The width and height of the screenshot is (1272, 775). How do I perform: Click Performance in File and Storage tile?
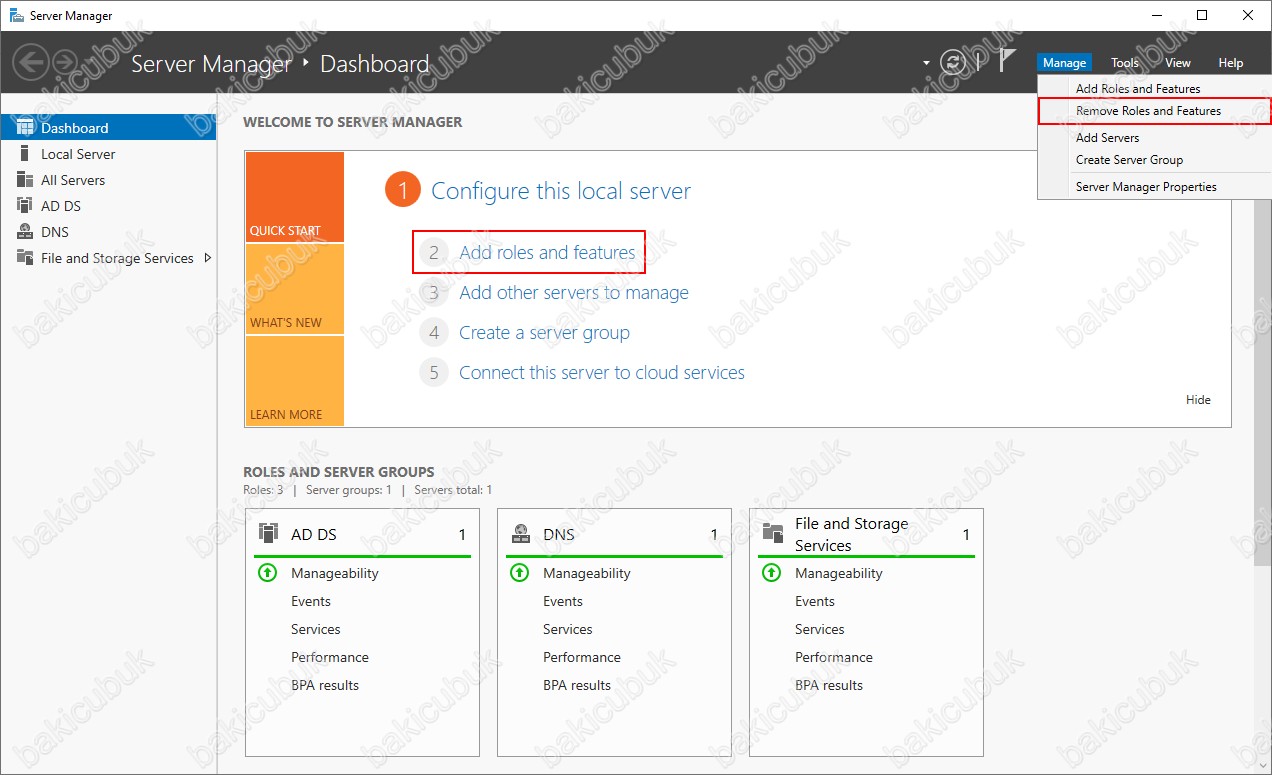click(x=834, y=657)
